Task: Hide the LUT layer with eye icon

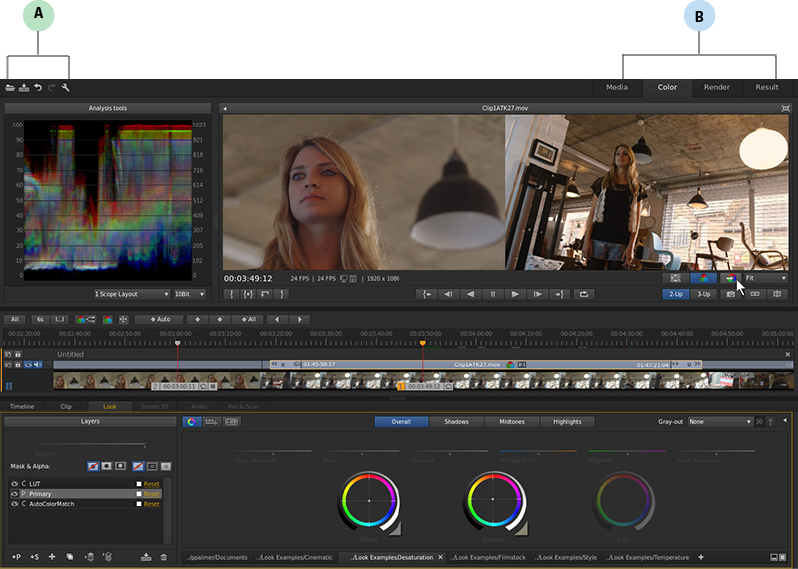Action: click(14, 484)
